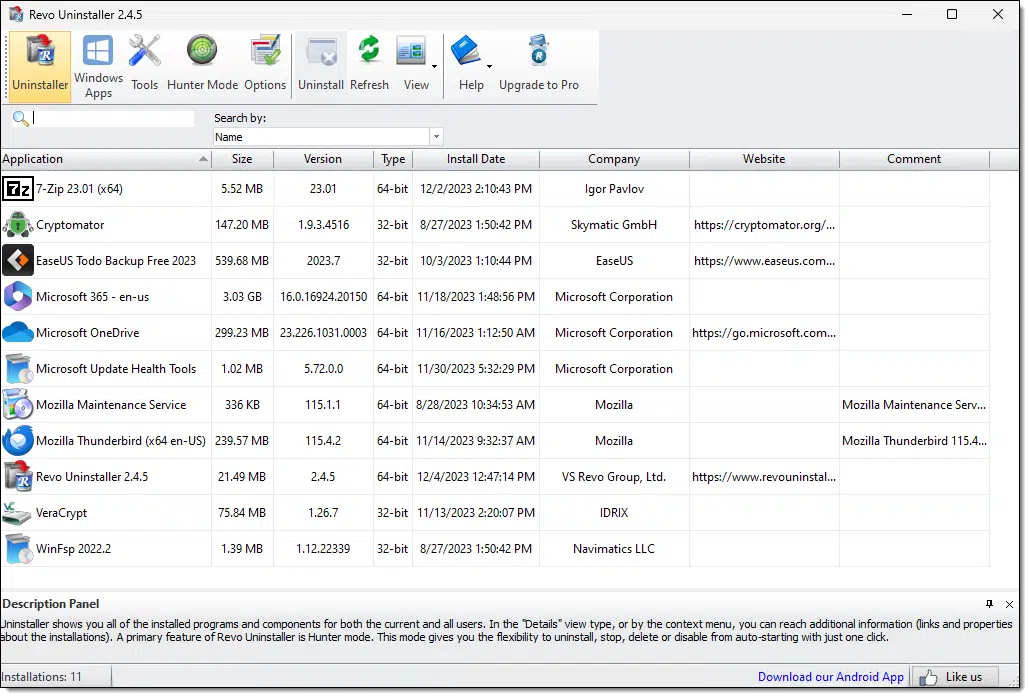Screen dimensions: 1030x698
Task: Click Mozilla Thunderbird 115.4... comment cell
Action: point(914,441)
